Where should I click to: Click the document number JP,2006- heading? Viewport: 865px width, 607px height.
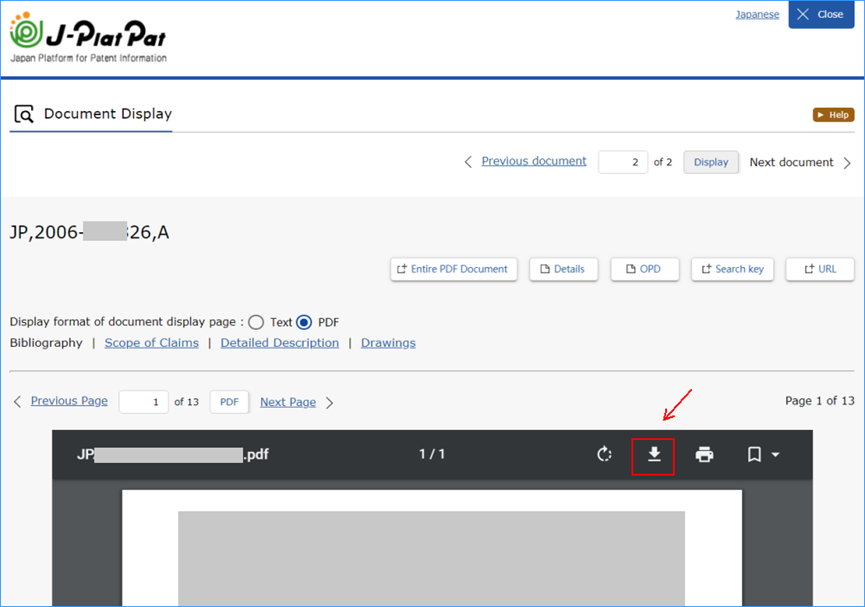[x=89, y=232]
